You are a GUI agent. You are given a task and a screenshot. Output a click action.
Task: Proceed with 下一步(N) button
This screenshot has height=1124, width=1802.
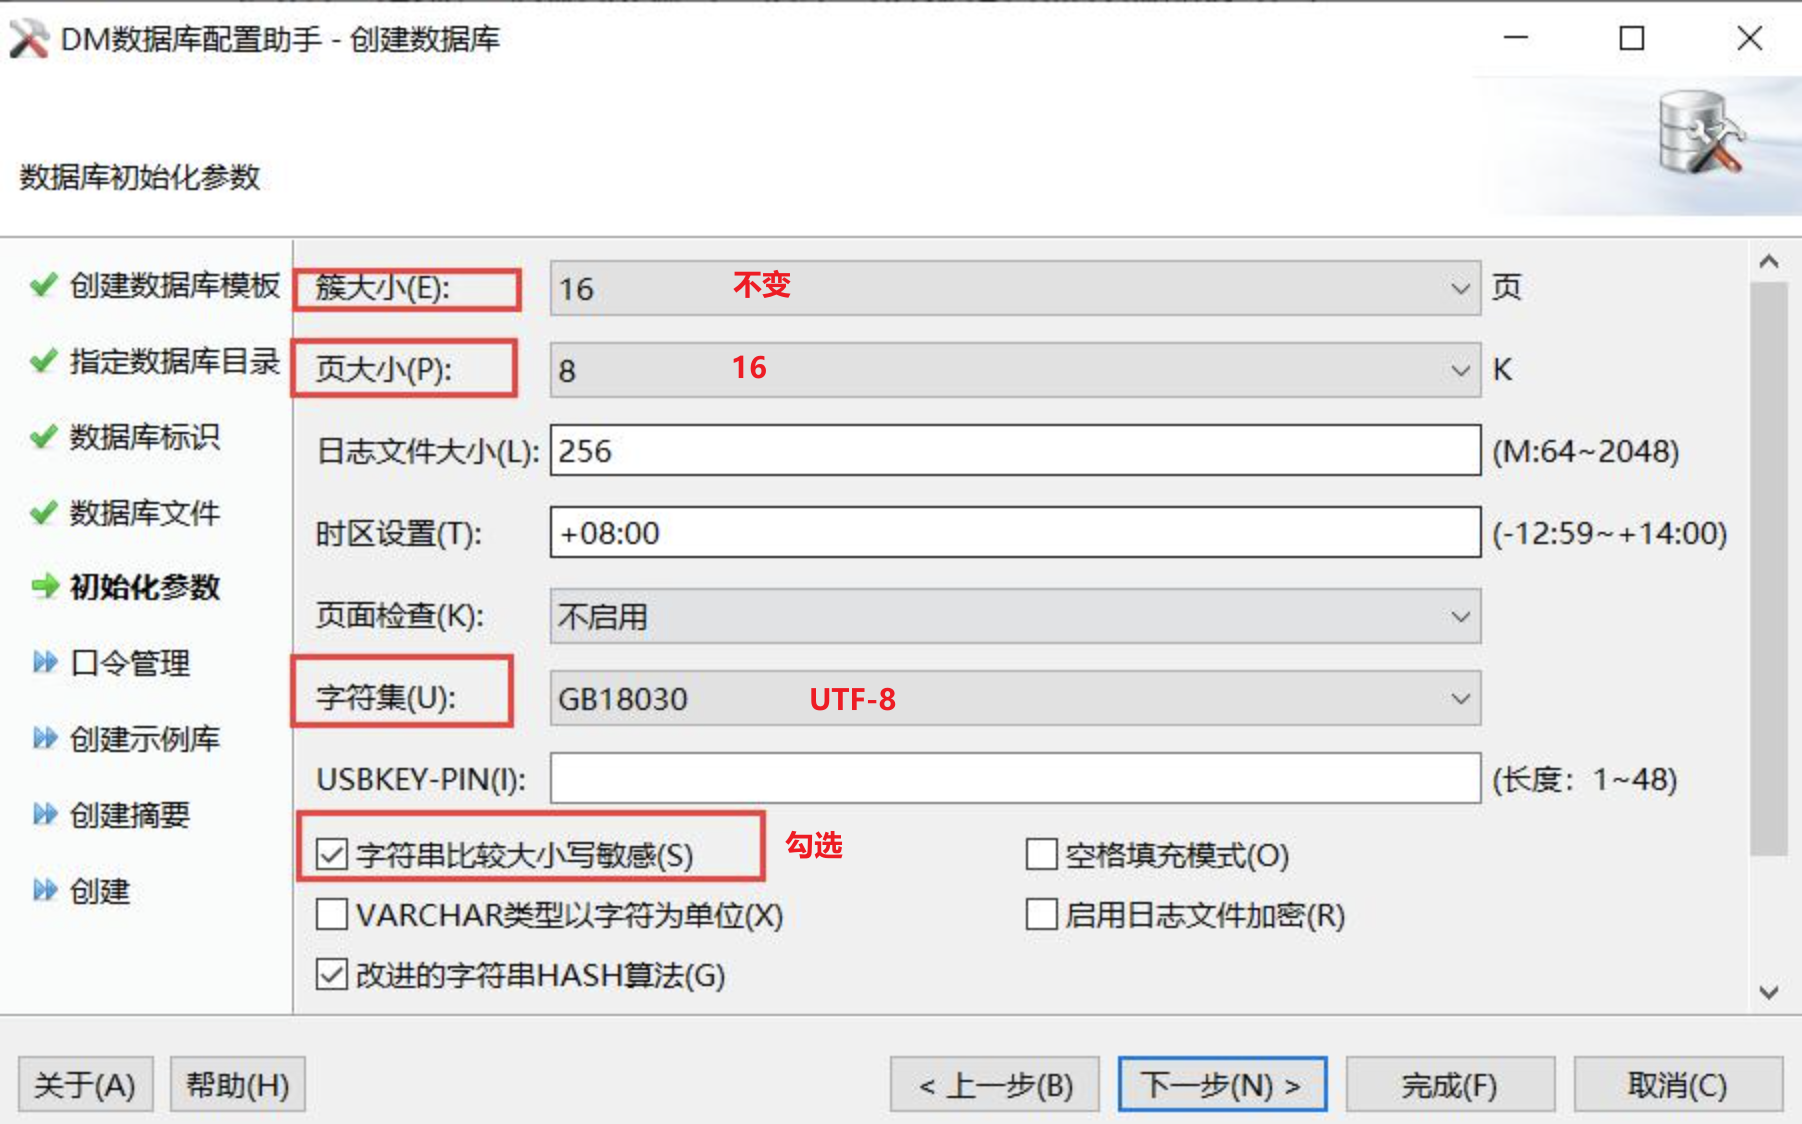(x=1222, y=1084)
